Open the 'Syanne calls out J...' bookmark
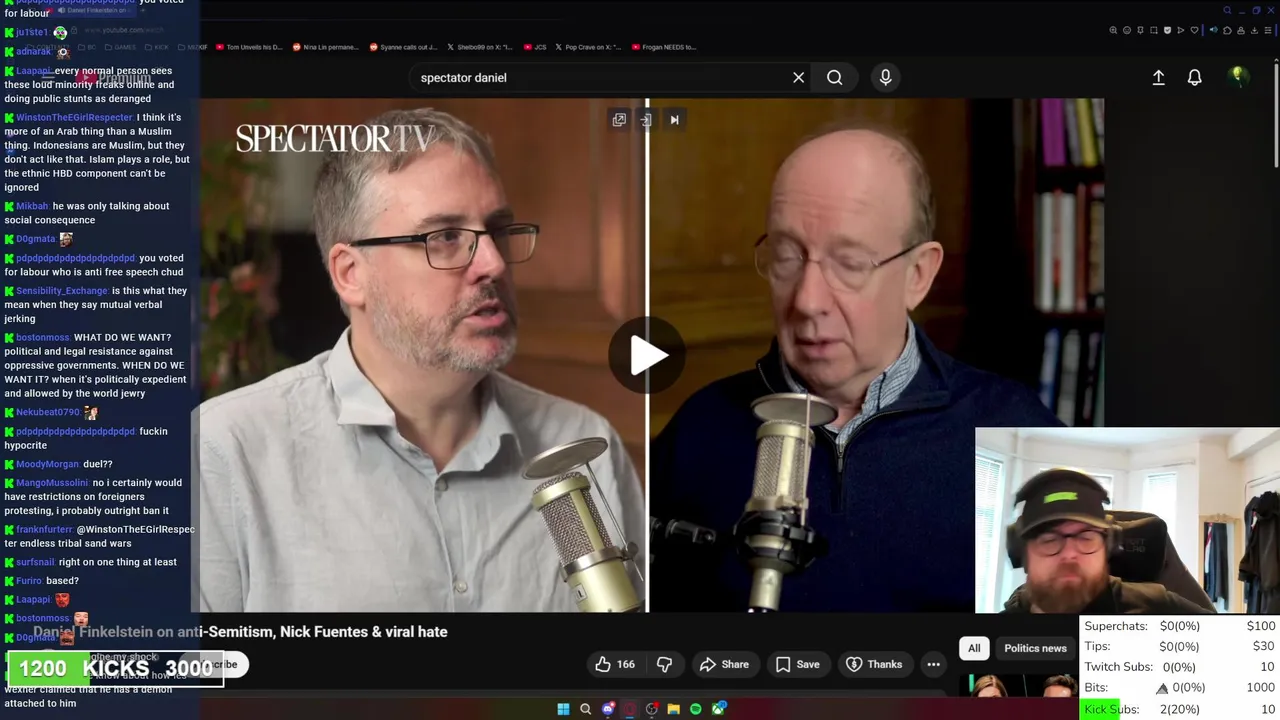This screenshot has width=1280, height=720. (403, 47)
